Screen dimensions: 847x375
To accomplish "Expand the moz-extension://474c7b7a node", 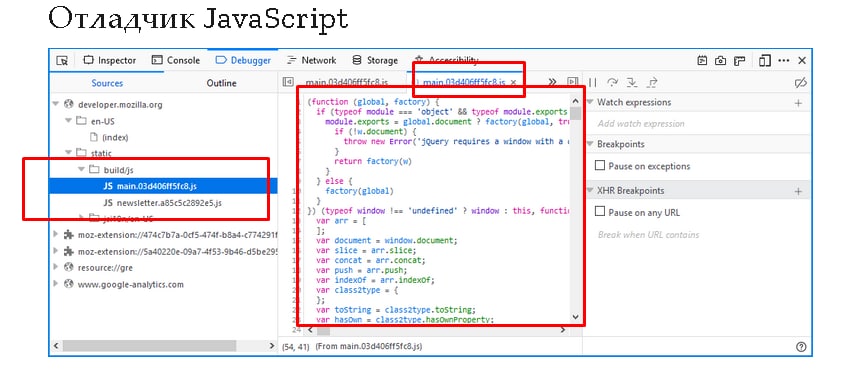I will [x=55, y=235].
